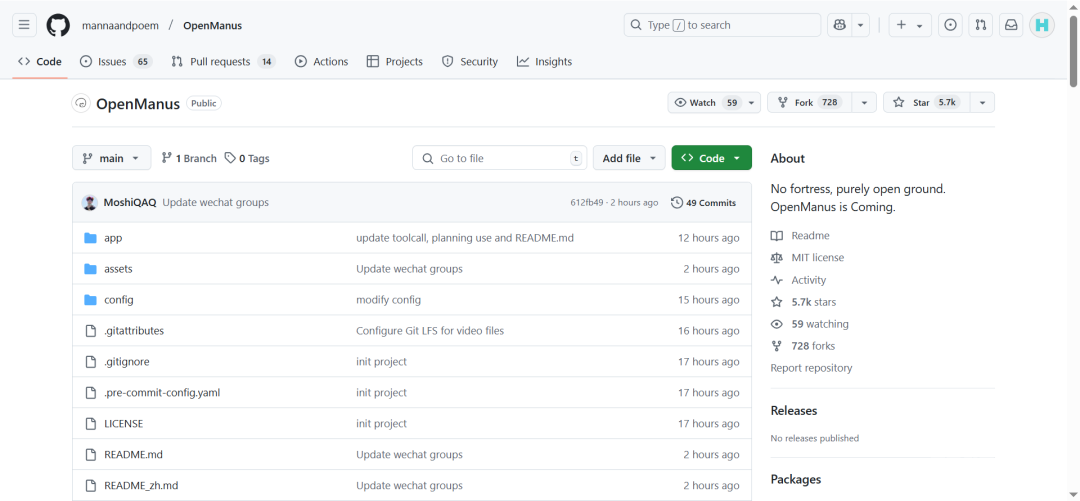This screenshot has width=1080, height=501.
Task: Click the tag icon beside 0 Tags
Action: [x=230, y=158]
